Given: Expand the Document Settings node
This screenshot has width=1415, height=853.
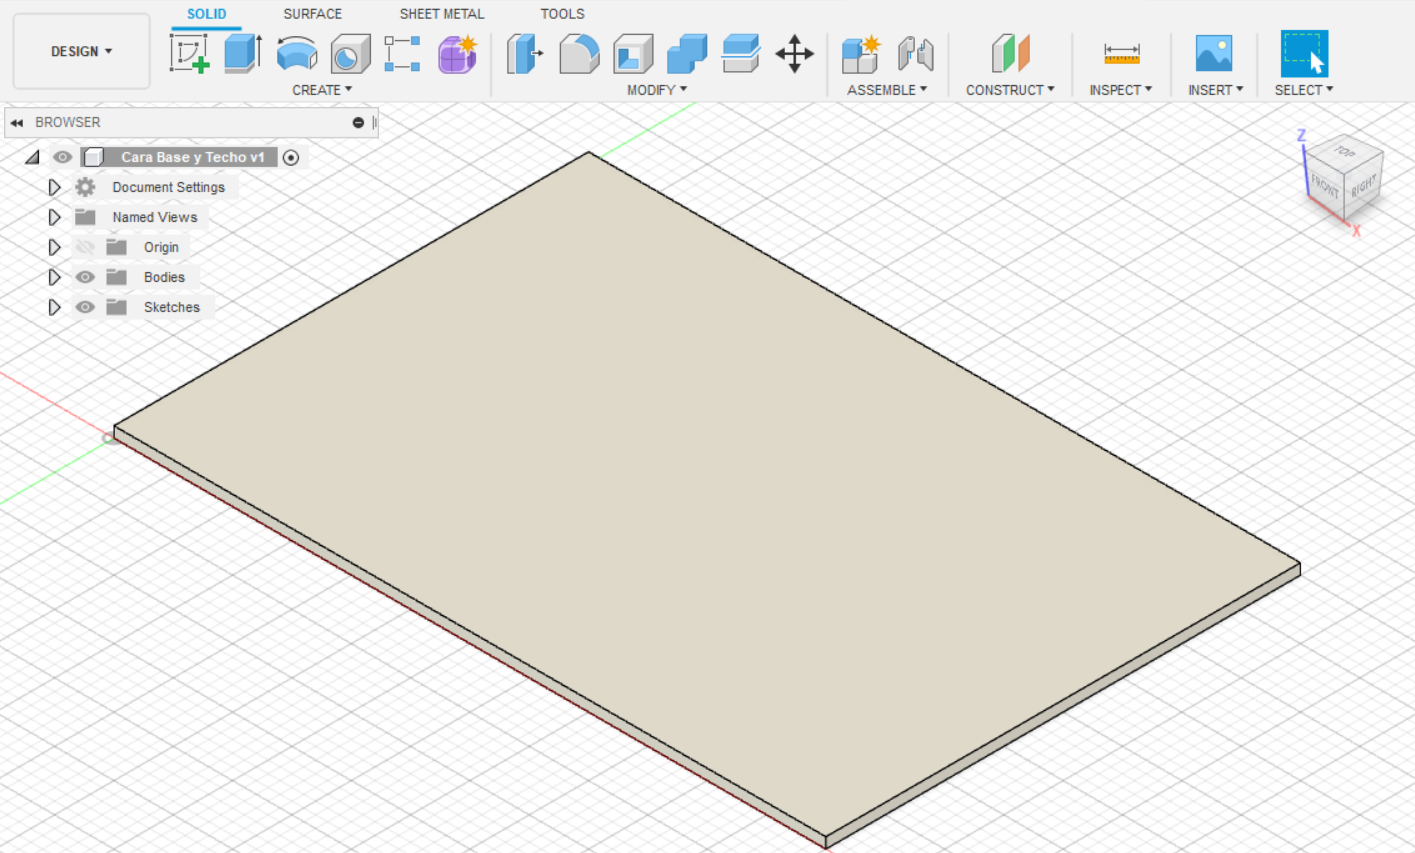Looking at the screenshot, I should (54, 187).
